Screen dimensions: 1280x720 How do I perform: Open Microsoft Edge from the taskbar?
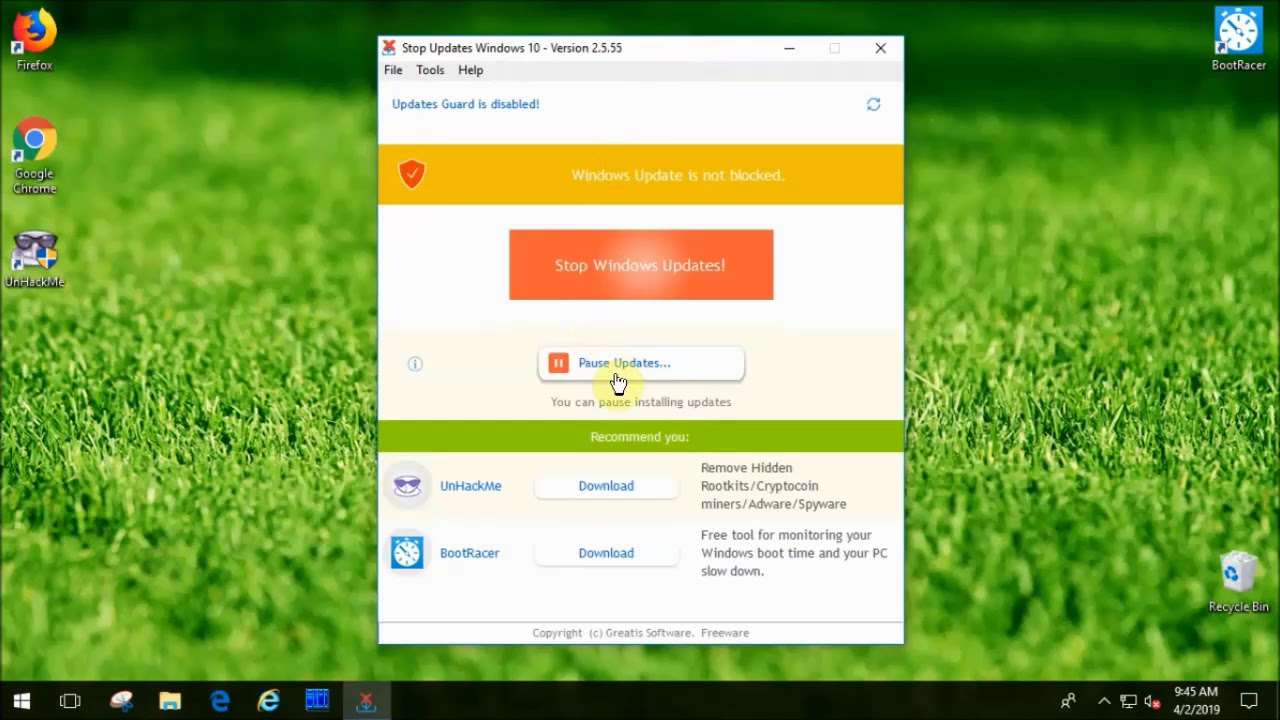[219, 701]
